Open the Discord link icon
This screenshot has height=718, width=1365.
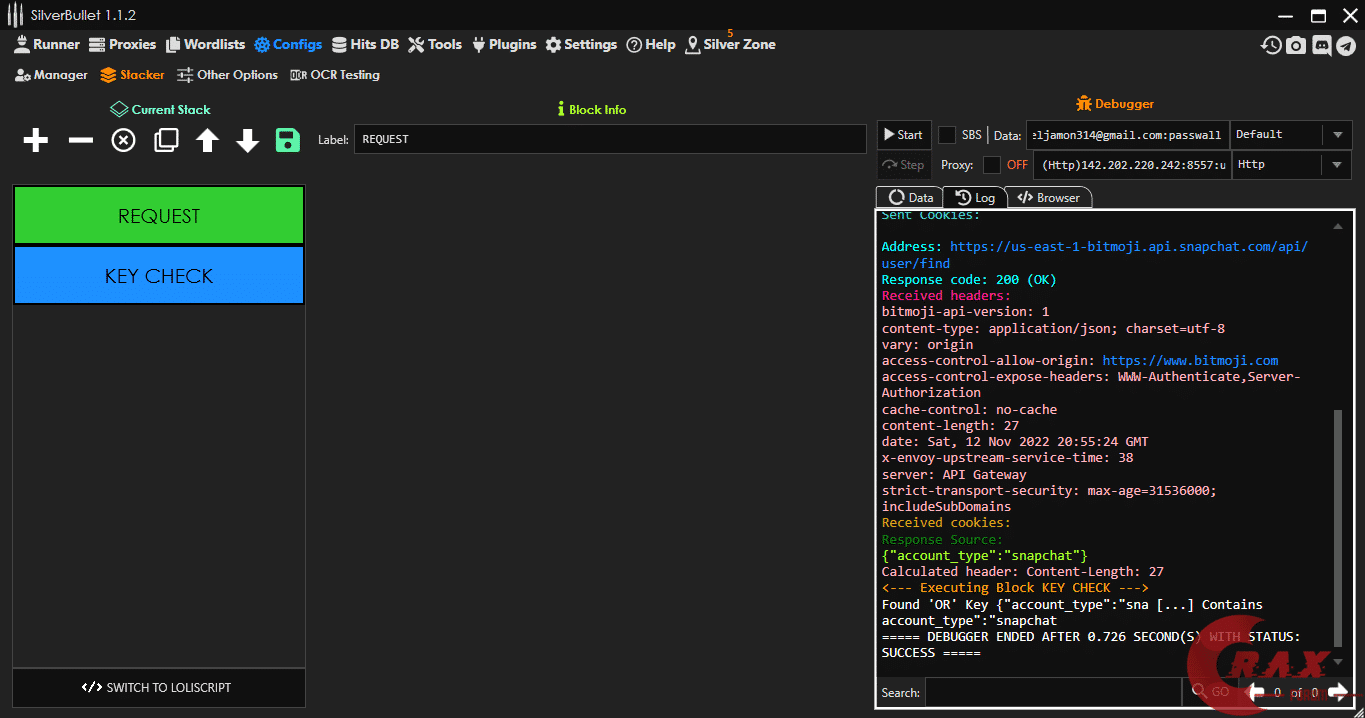pos(1321,45)
